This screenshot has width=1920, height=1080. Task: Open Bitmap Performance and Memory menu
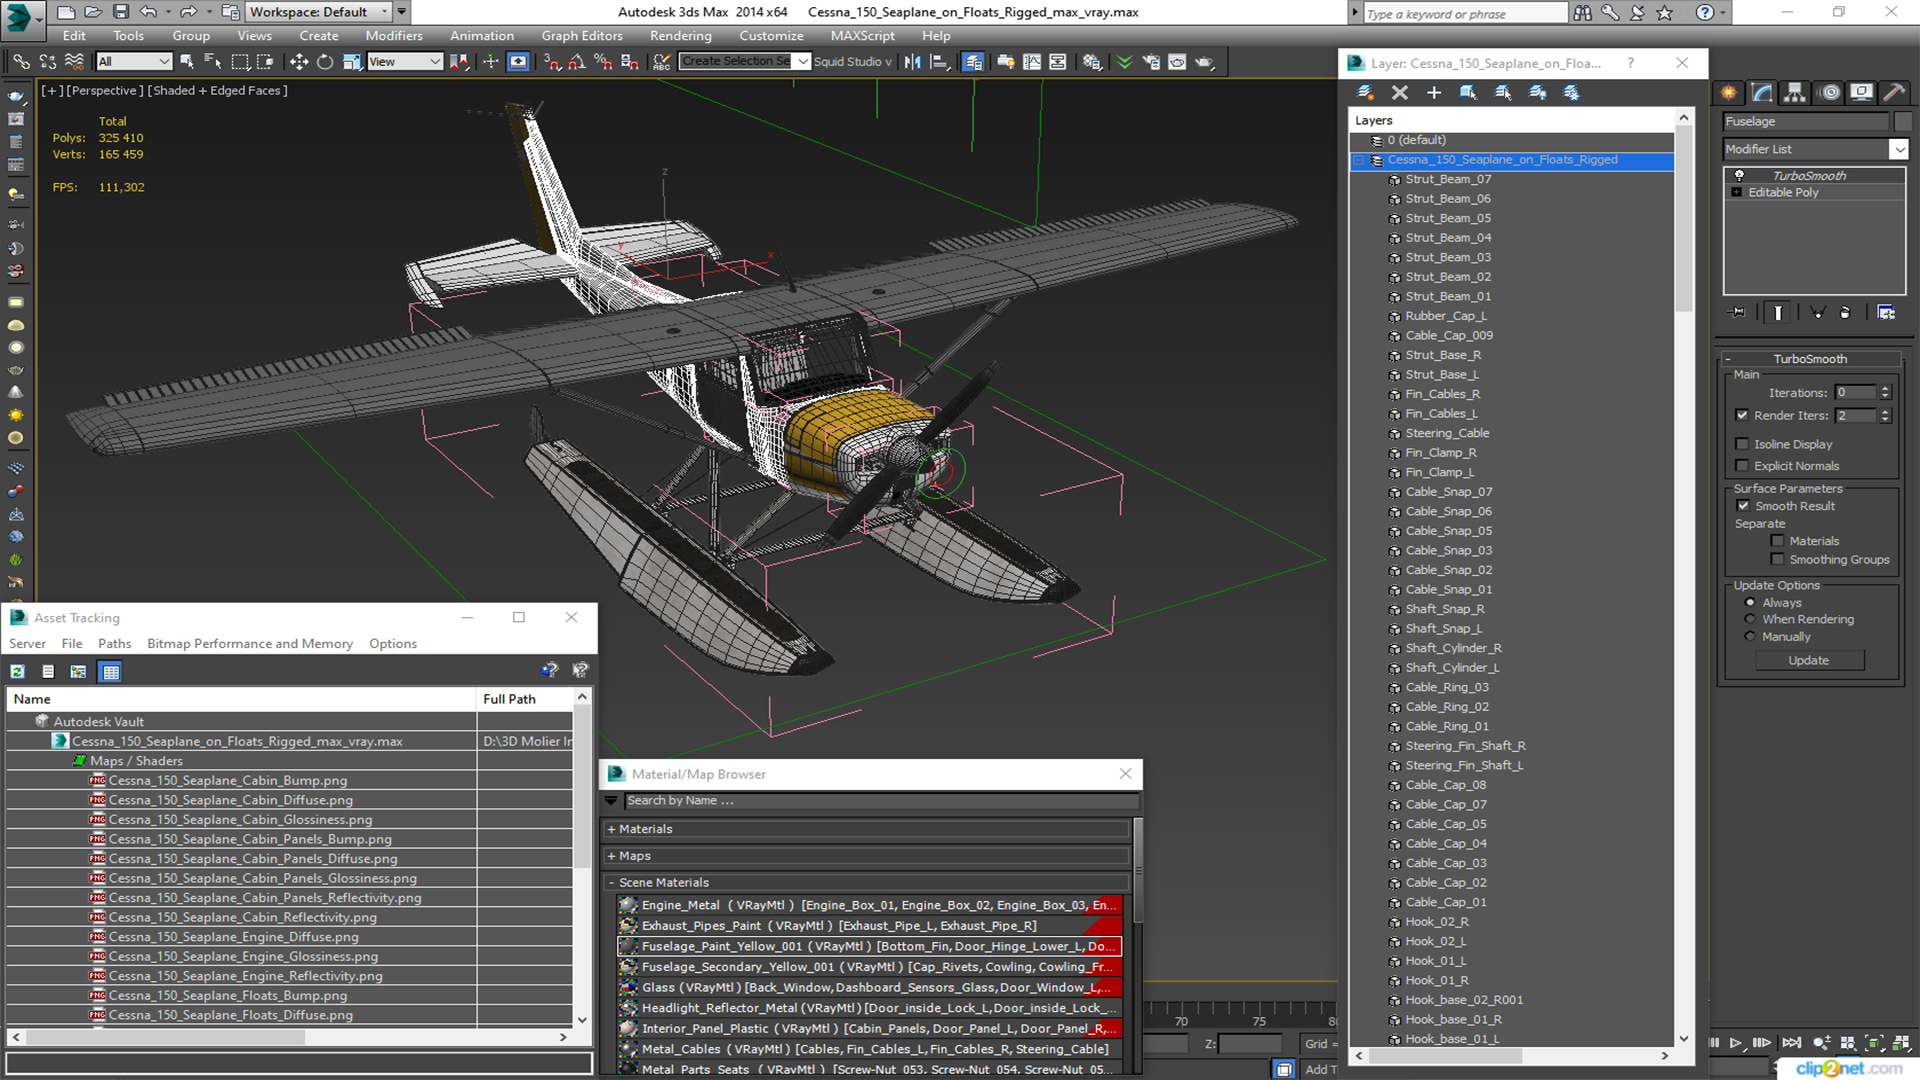coord(250,644)
